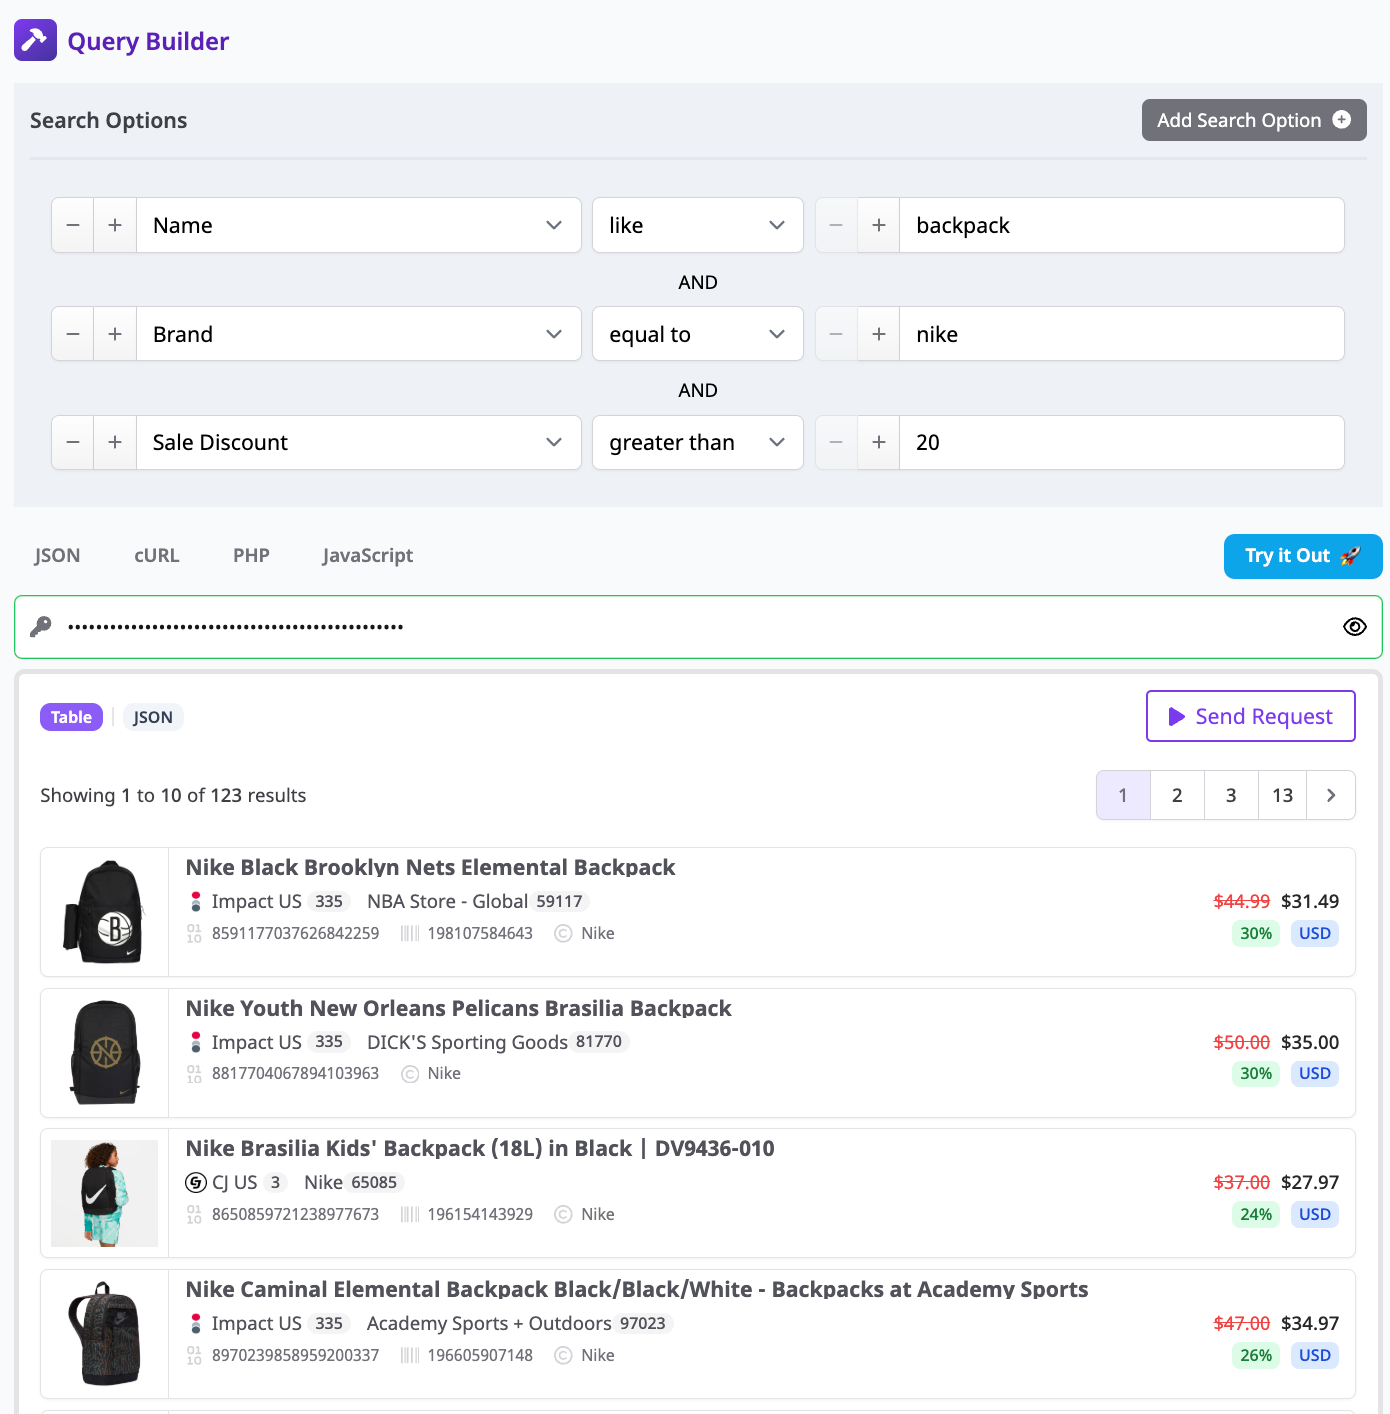Click the Send Request button

tap(1251, 716)
